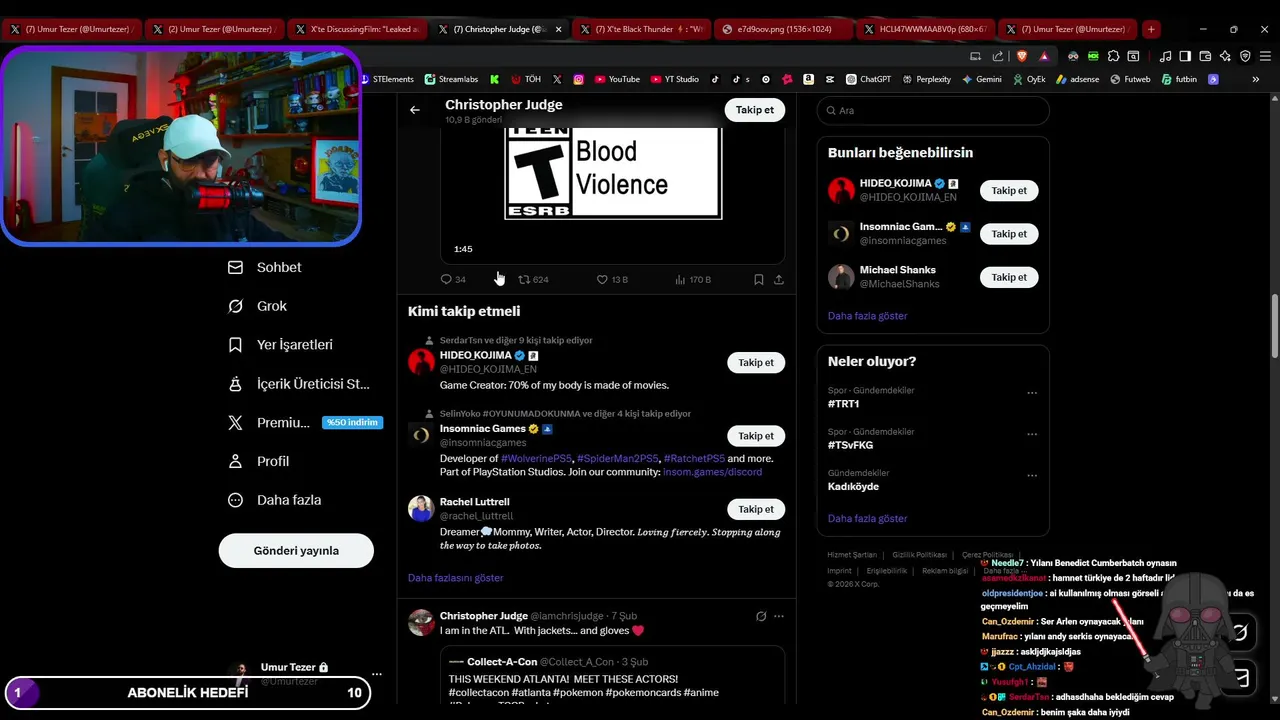Open Gemini bookmark

click(x=982, y=79)
